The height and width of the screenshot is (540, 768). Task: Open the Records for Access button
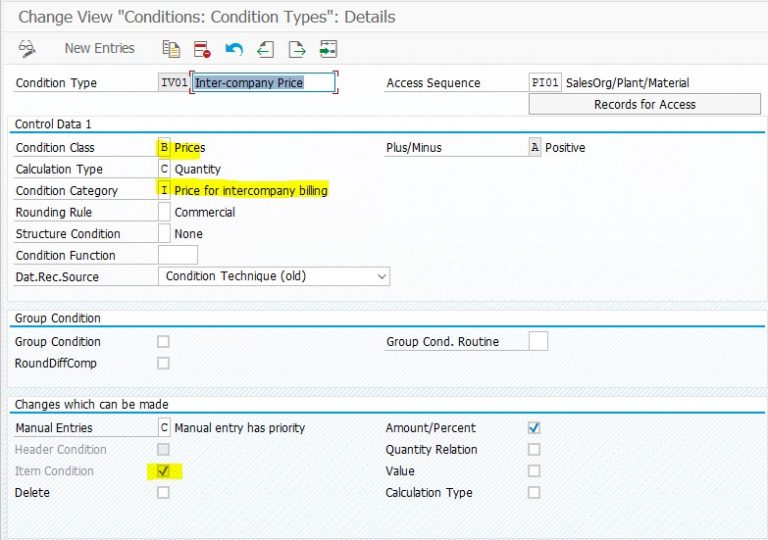pyautogui.click(x=644, y=104)
